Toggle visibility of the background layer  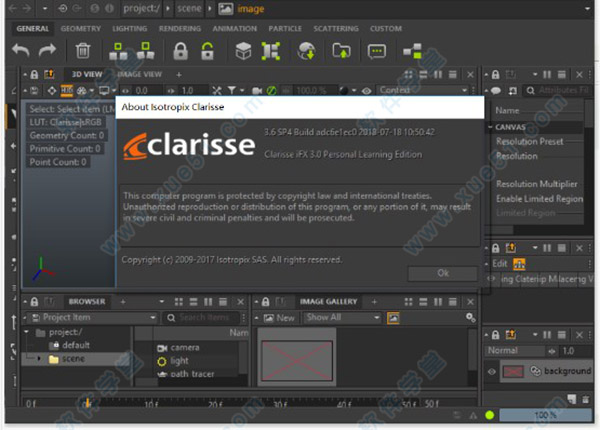coord(493,371)
